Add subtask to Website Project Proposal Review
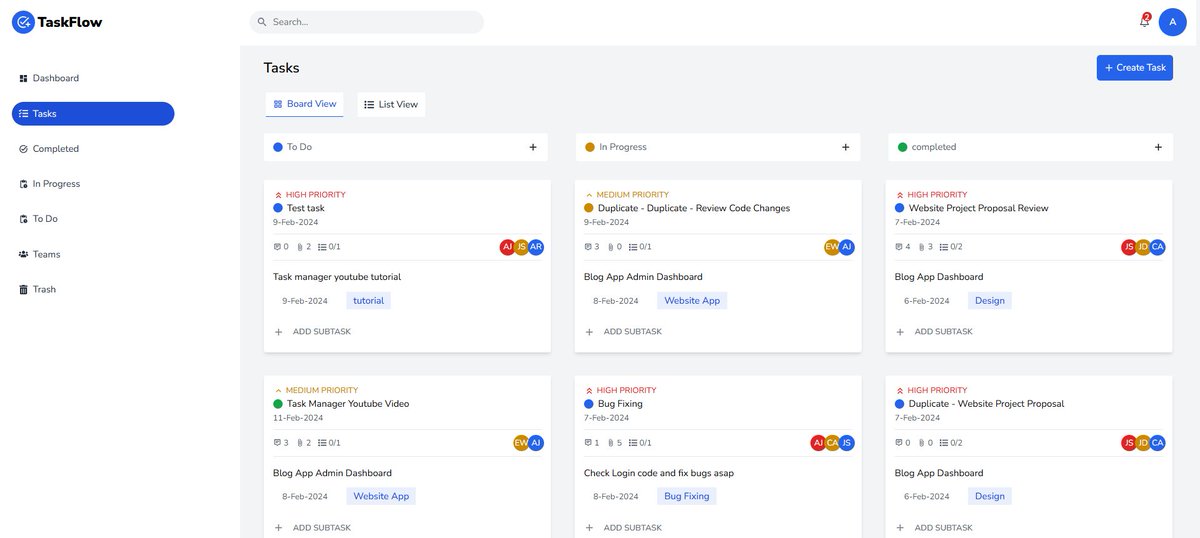 pos(934,331)
